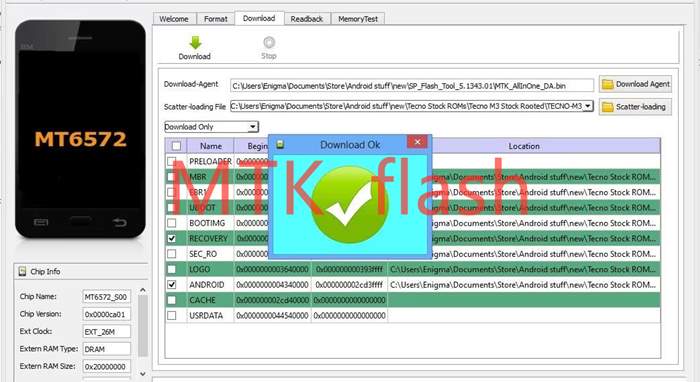Screen dimensions: 700x382
Task: Open the Readback tab
Action: tap(307, 19)
